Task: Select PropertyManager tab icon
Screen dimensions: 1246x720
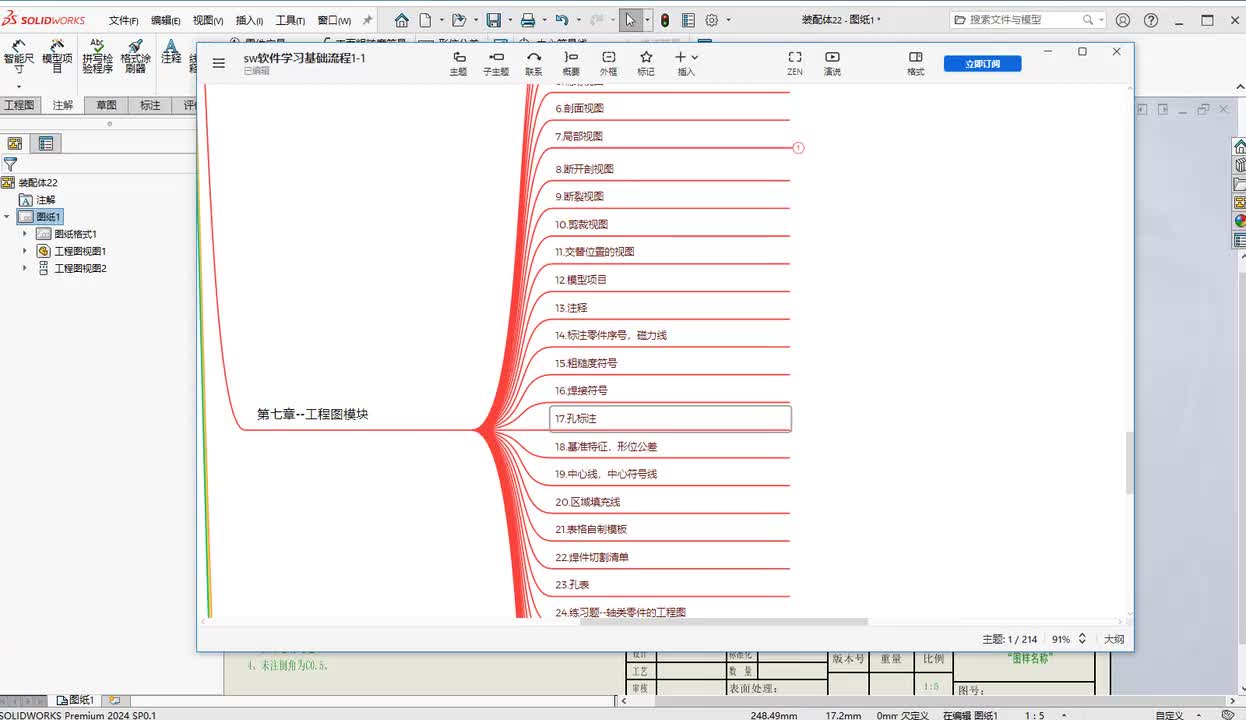Action: pos(46,143)
